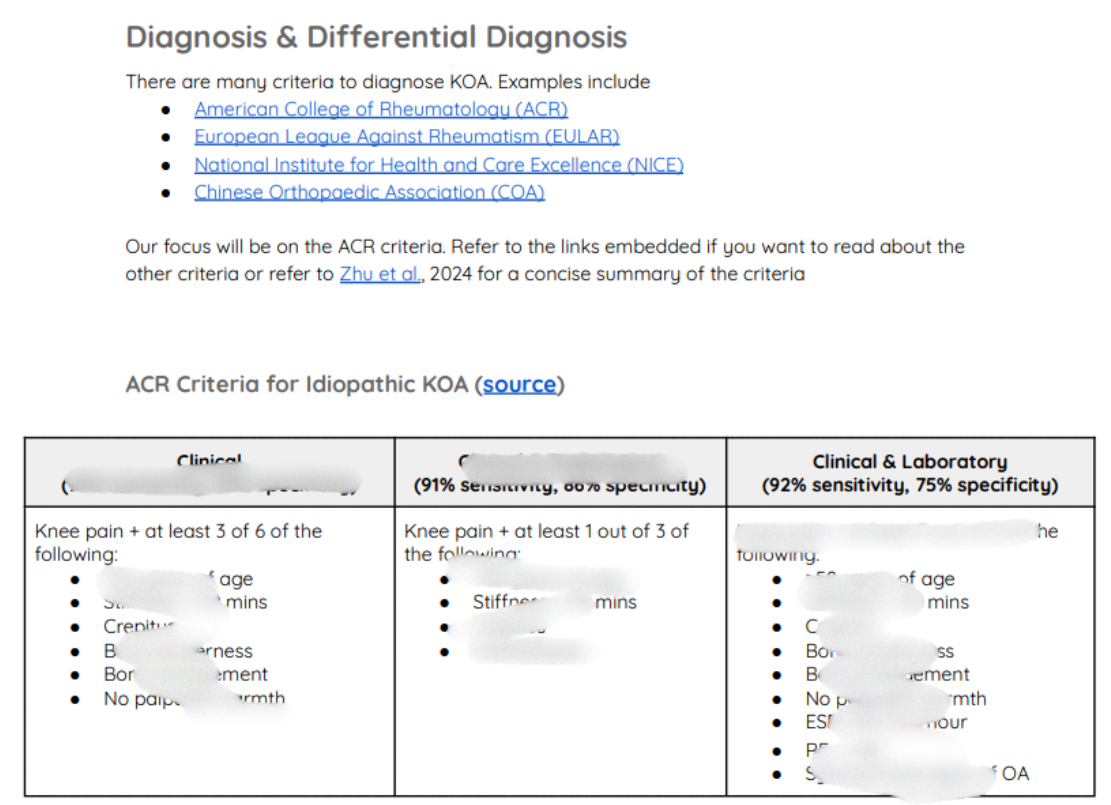This screenshot has height=805, width=1111.
Task: Click the ESR bullet in the third column
Action: (x=821, y=722)
